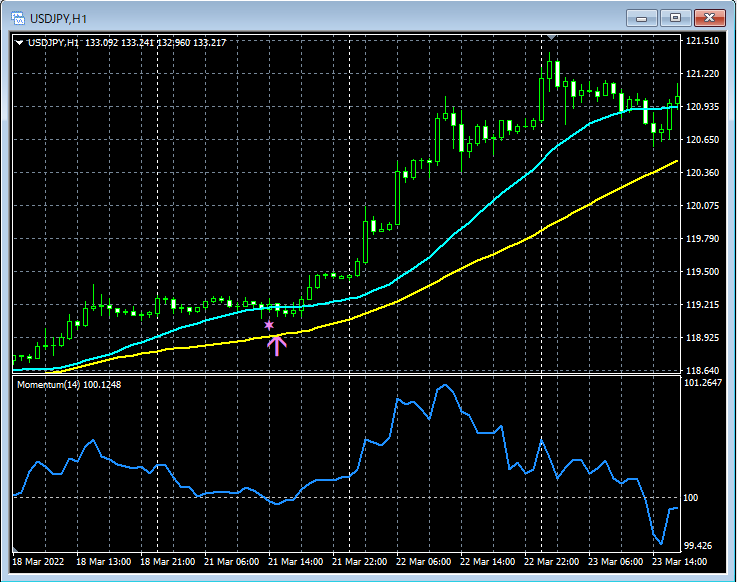Click the OHLC values 133.092 133.241 text
Screen dimensions: 738x582
(x=120, y=43)
